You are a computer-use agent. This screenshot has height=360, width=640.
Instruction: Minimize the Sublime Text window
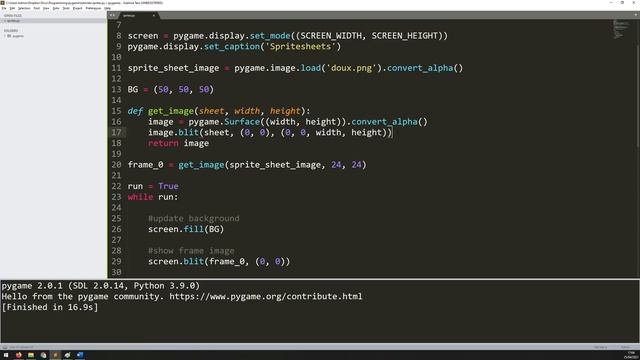tap(611, 2)
